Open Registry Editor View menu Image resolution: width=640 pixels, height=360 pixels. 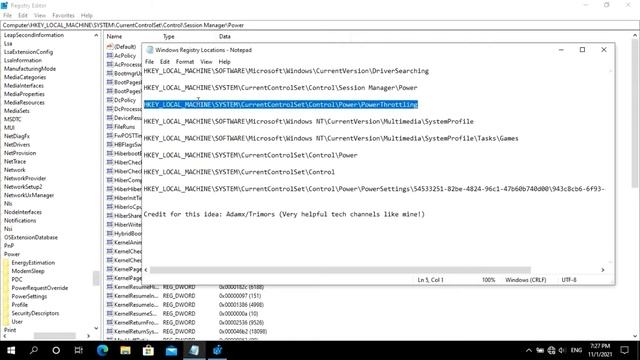click(40, 16)
